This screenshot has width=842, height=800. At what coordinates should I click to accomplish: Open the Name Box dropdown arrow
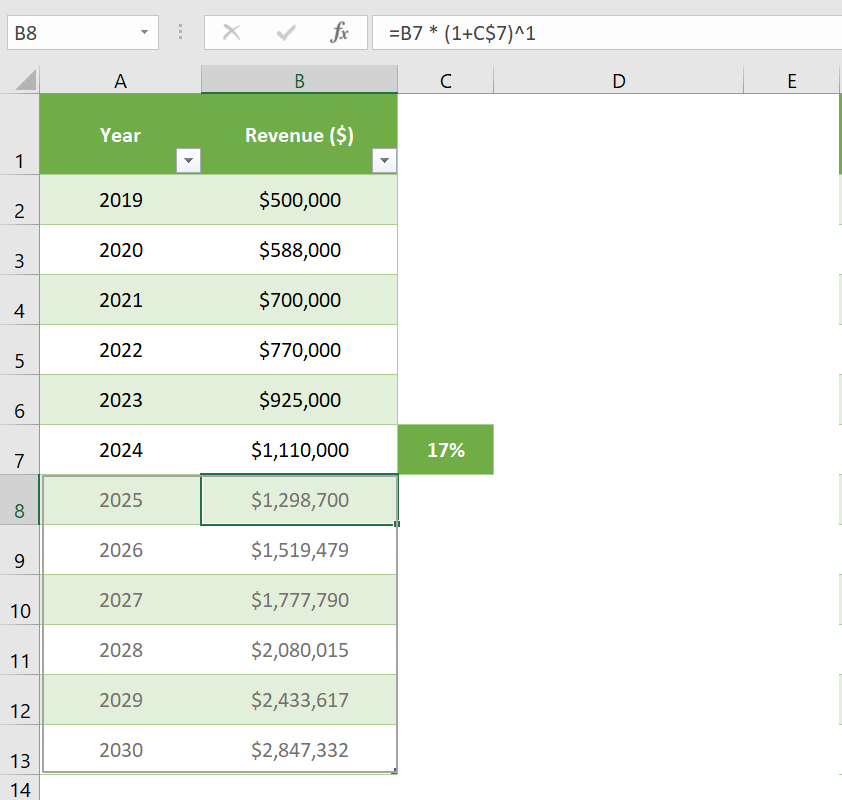coord(141,32)
